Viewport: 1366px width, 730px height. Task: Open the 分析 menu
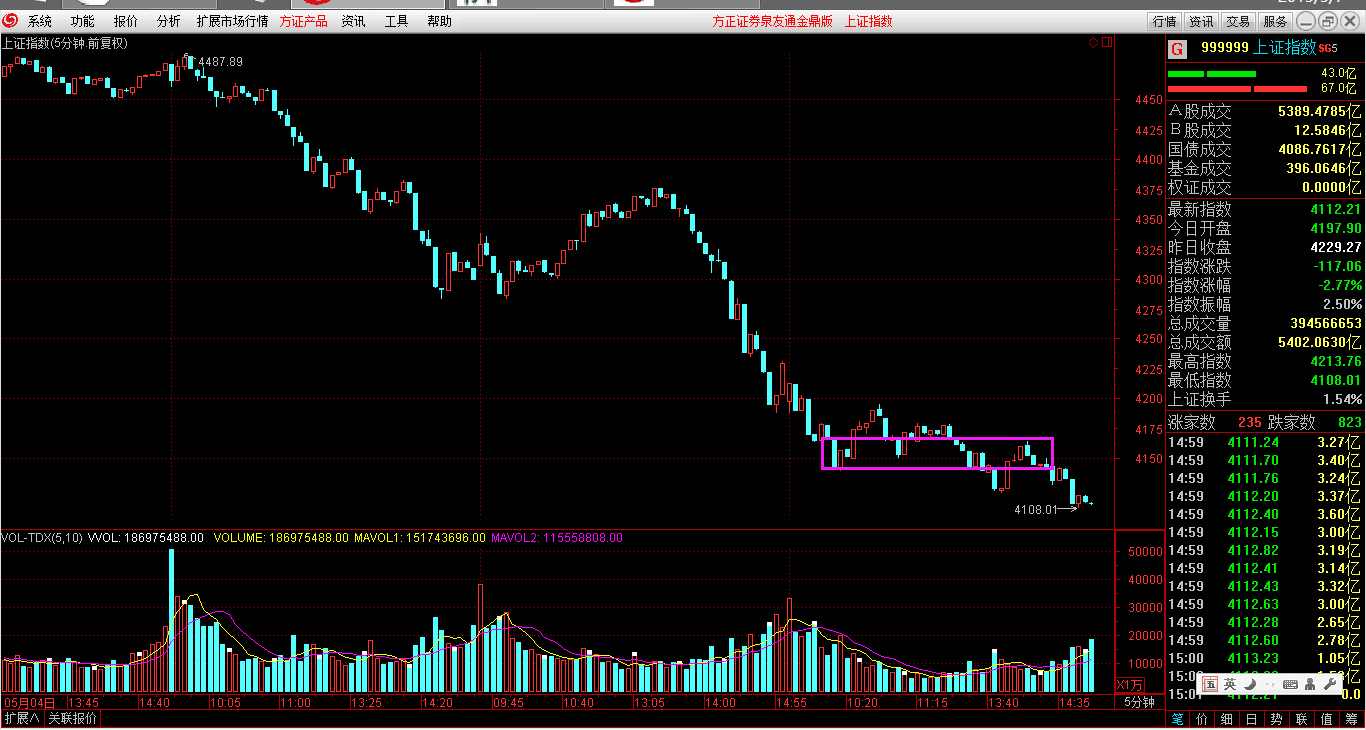point(169,21)
